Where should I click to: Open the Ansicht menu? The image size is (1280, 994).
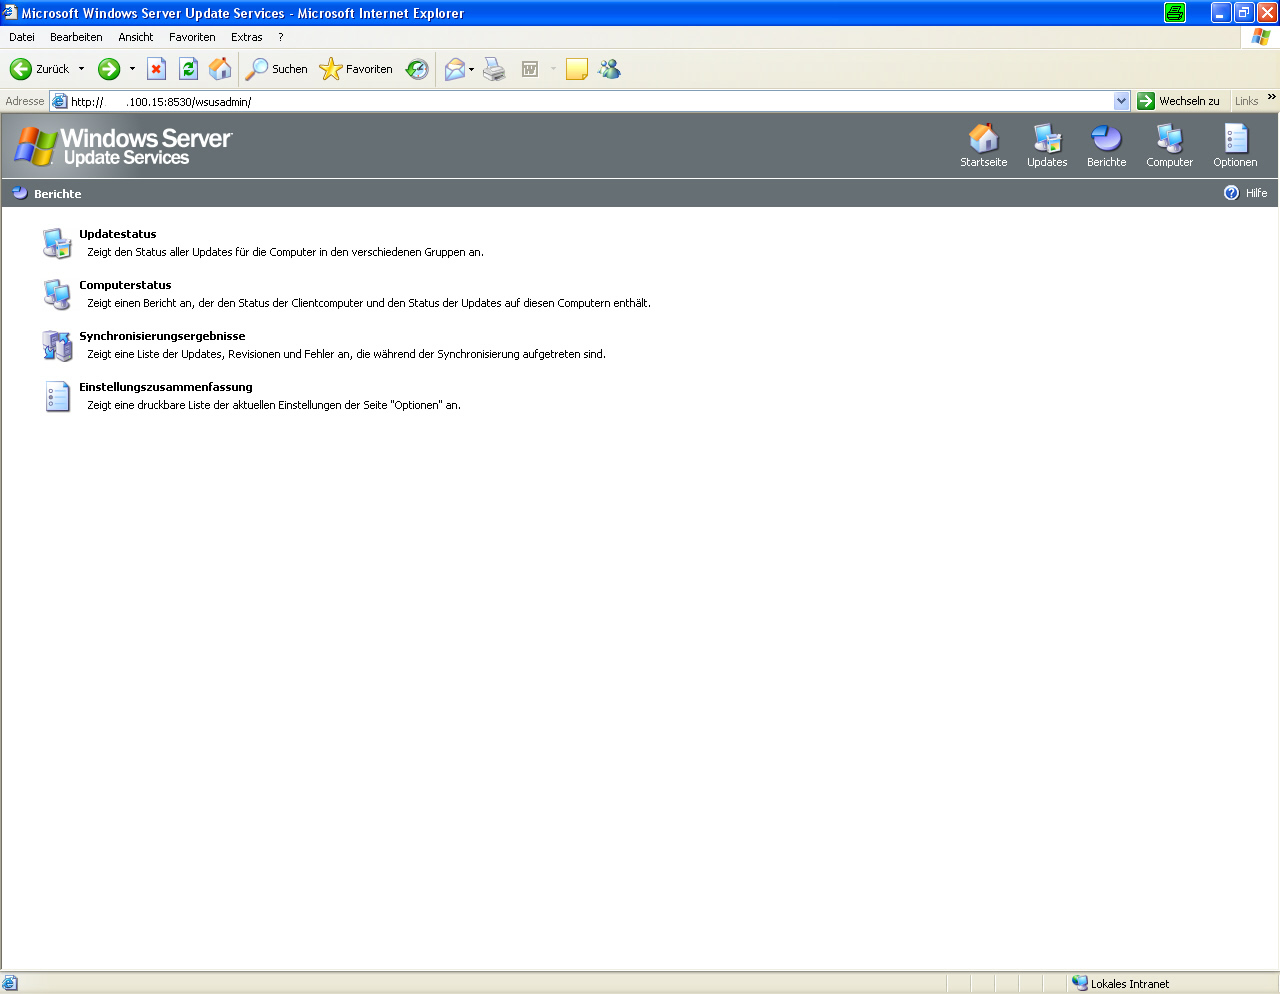[x=136, y=37]
